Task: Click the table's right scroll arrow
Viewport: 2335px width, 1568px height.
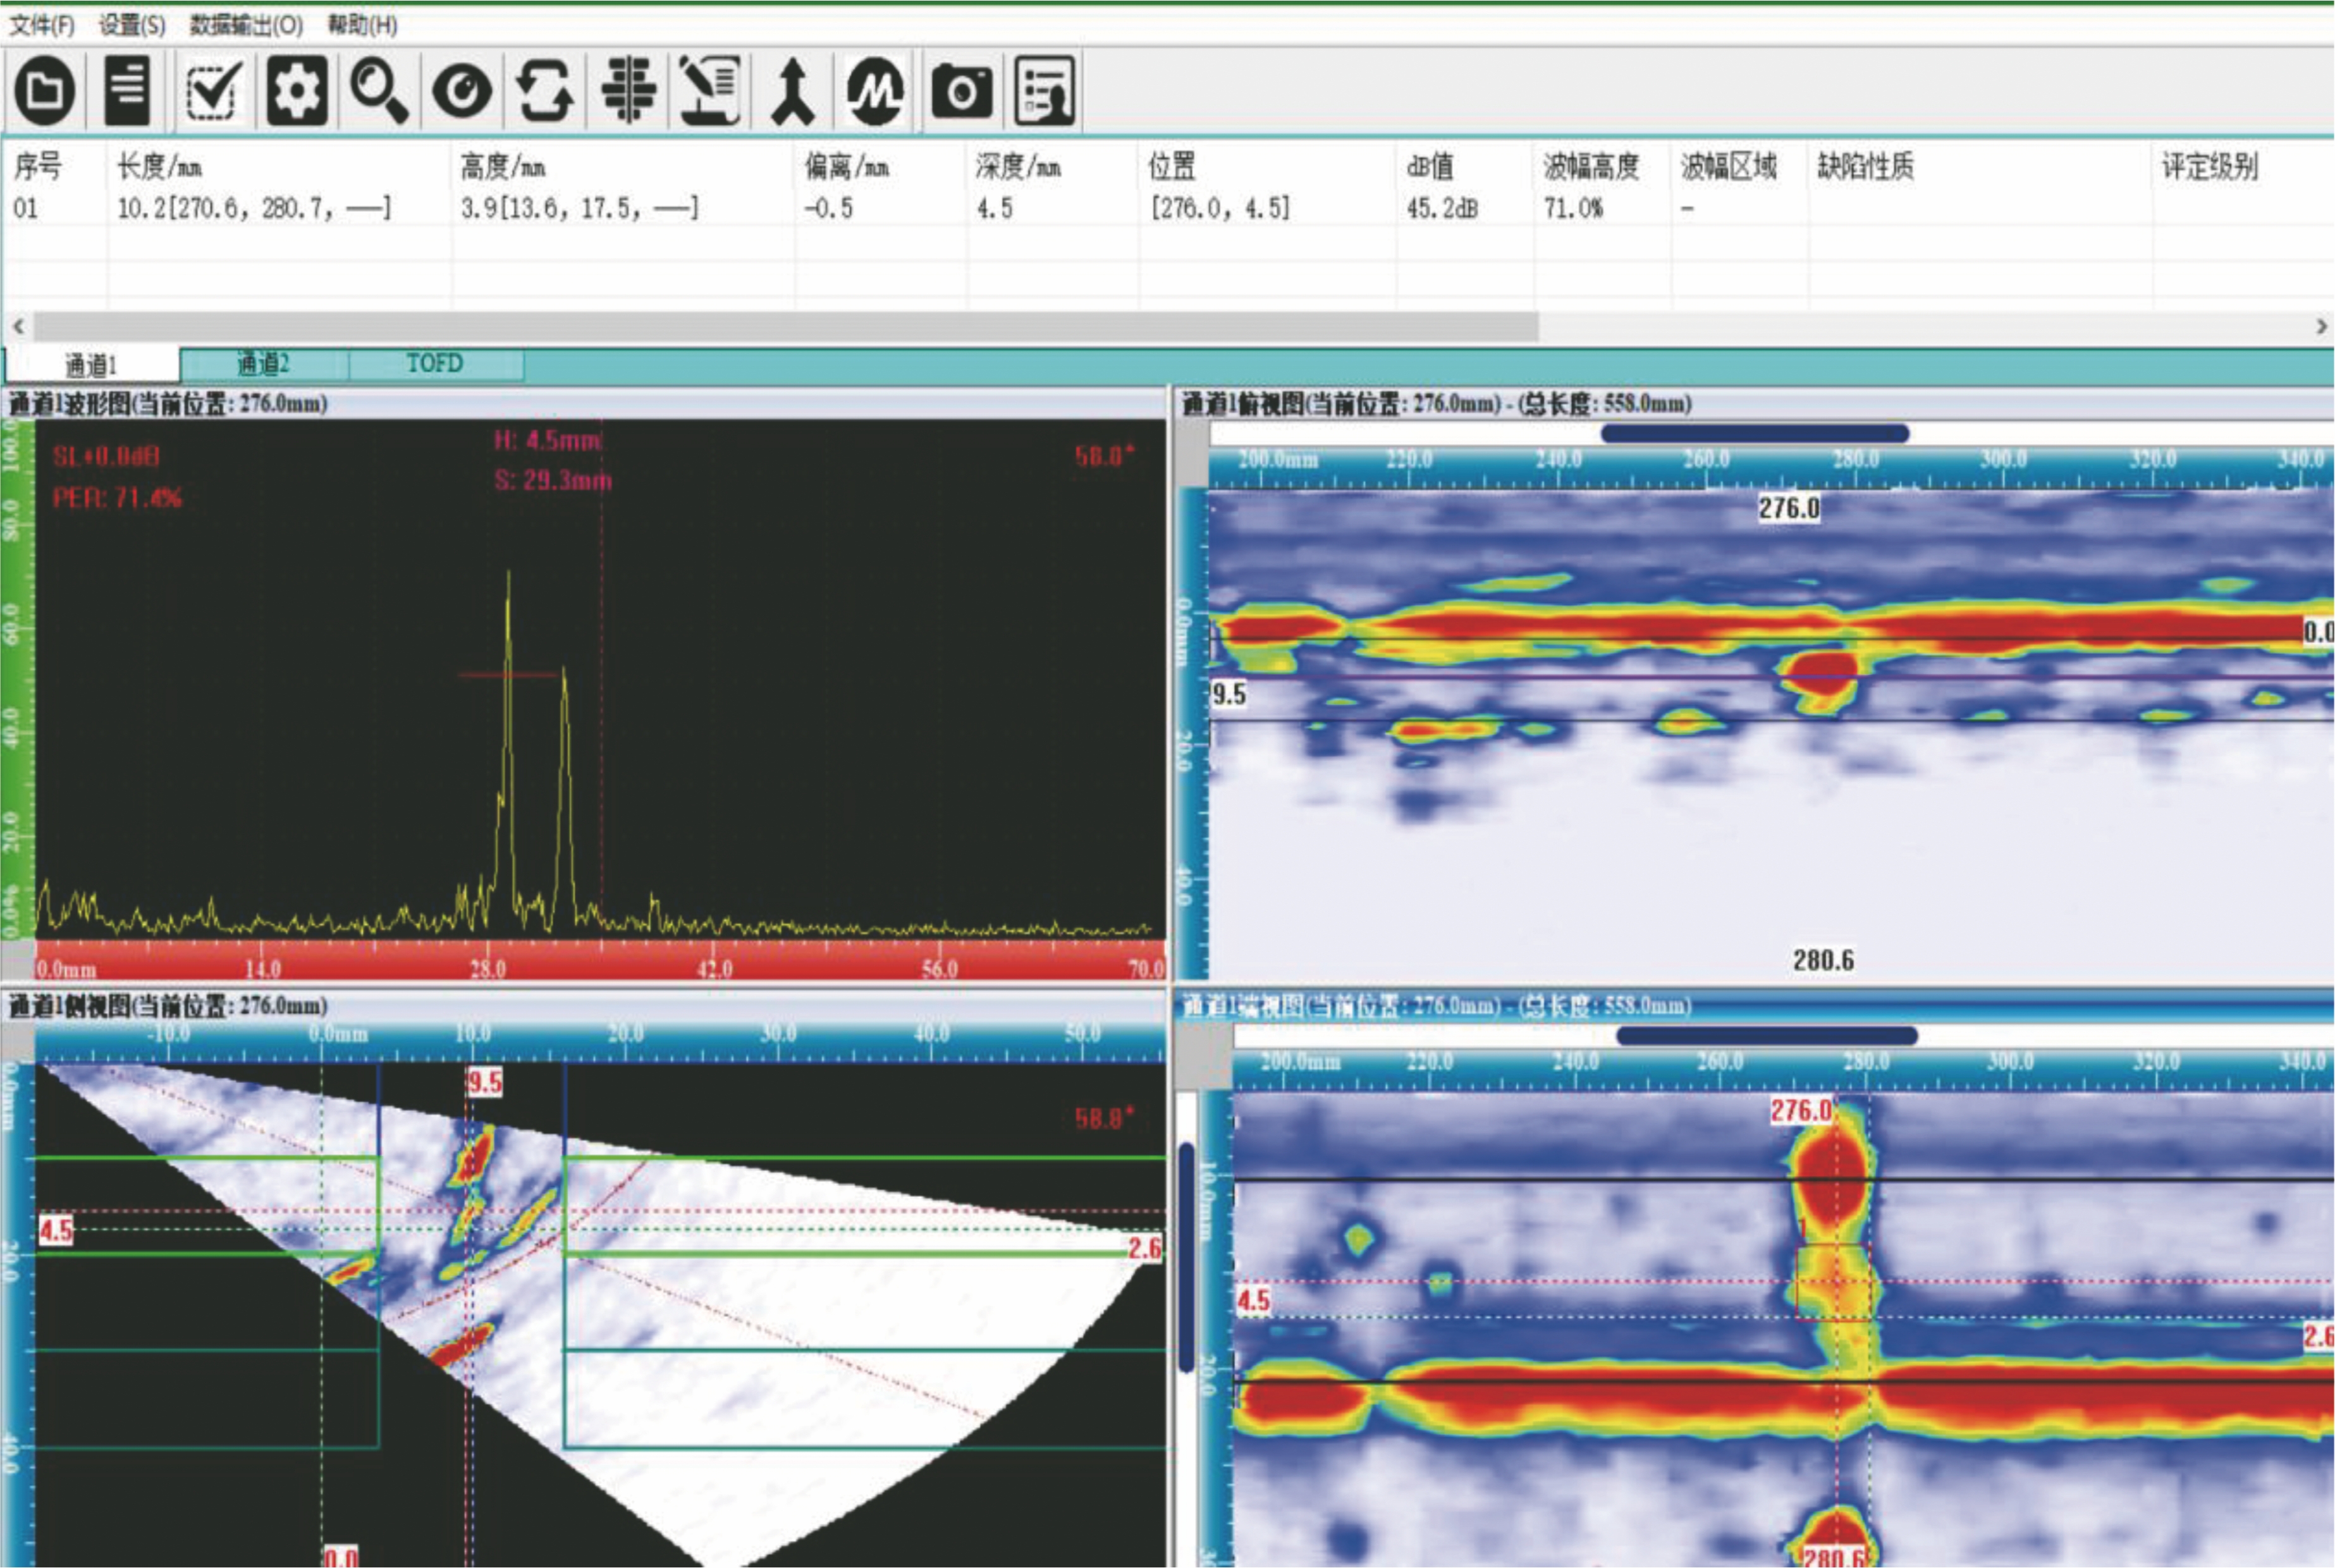Action: pyautogui.click(x=2320, y=326)
